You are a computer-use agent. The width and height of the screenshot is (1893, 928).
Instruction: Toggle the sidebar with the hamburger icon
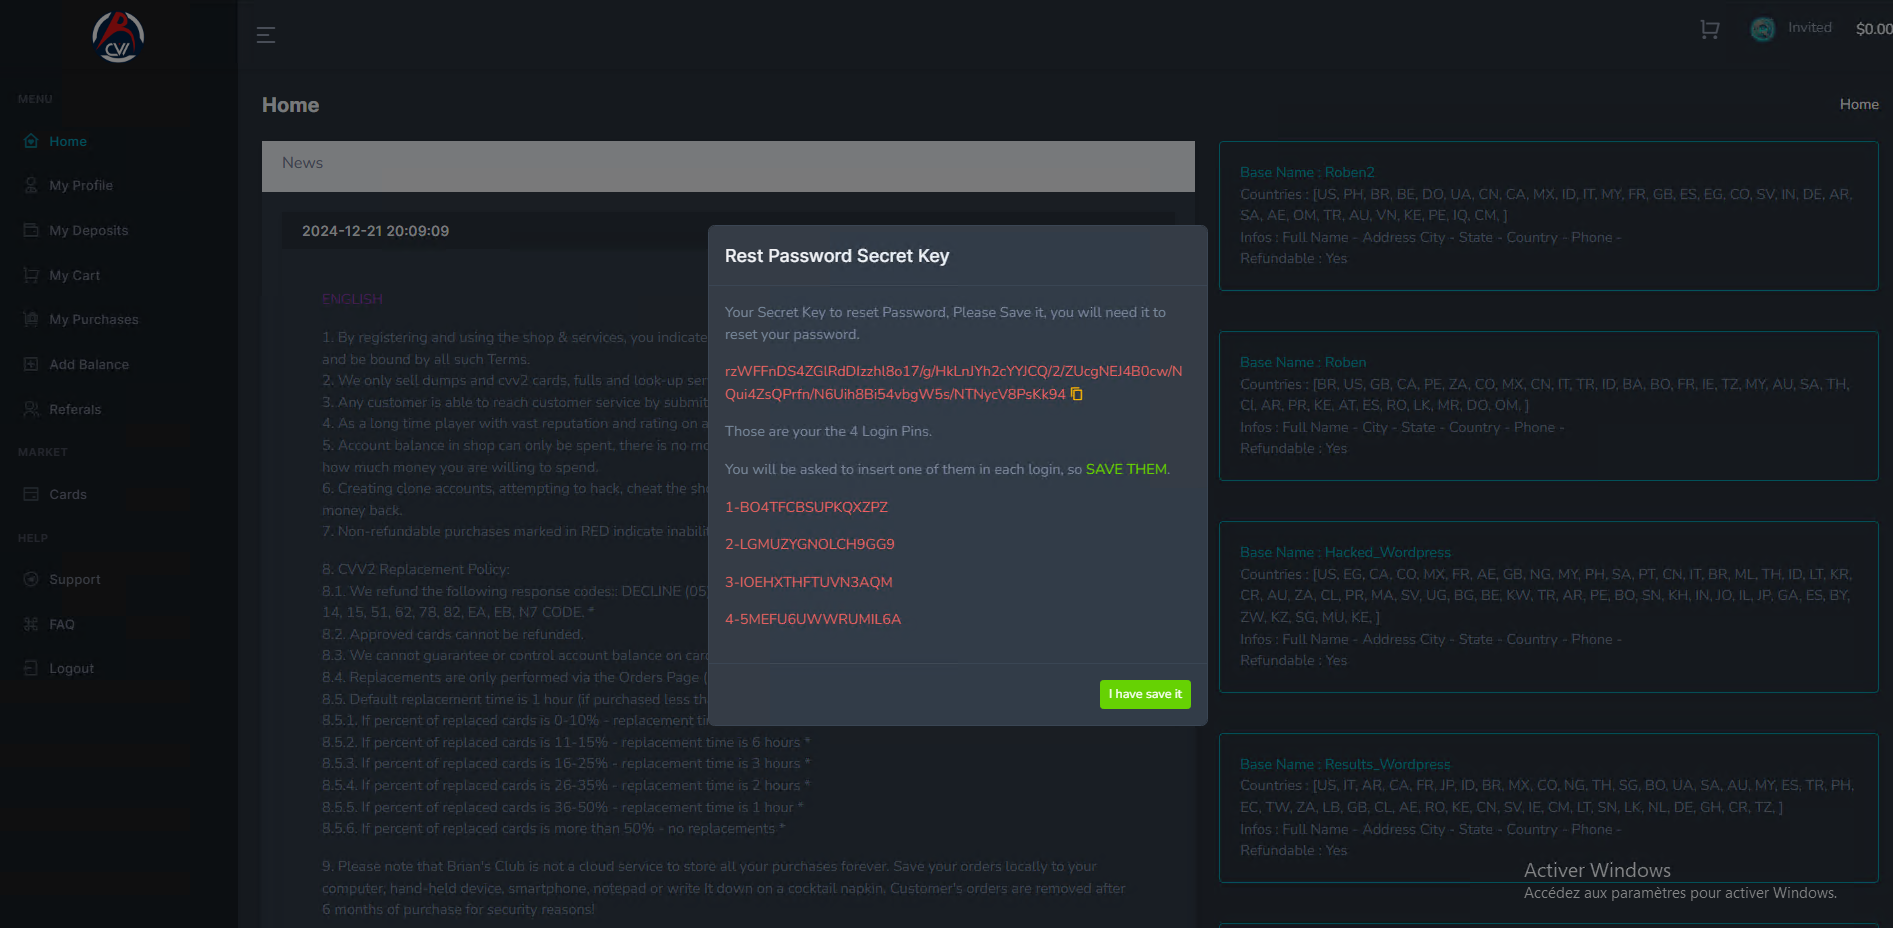[x=266, y=35]
